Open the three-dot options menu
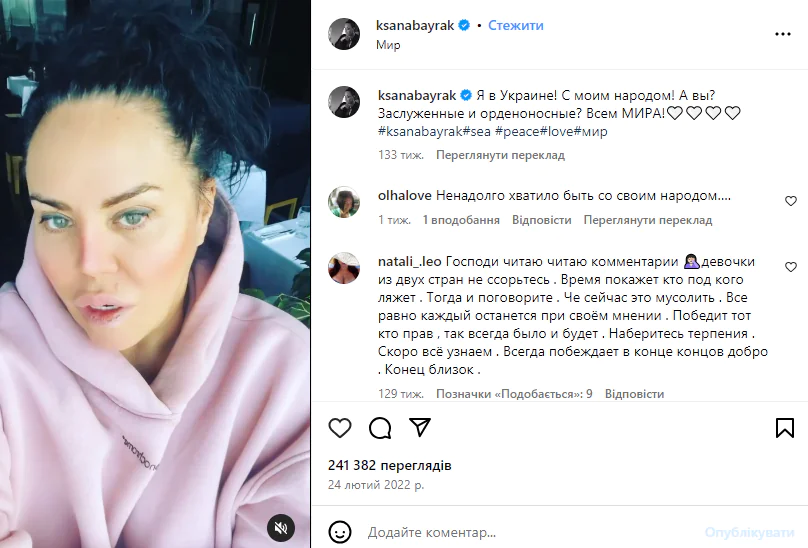Screen dimensions: 808x548 click(x=782, y=34)
